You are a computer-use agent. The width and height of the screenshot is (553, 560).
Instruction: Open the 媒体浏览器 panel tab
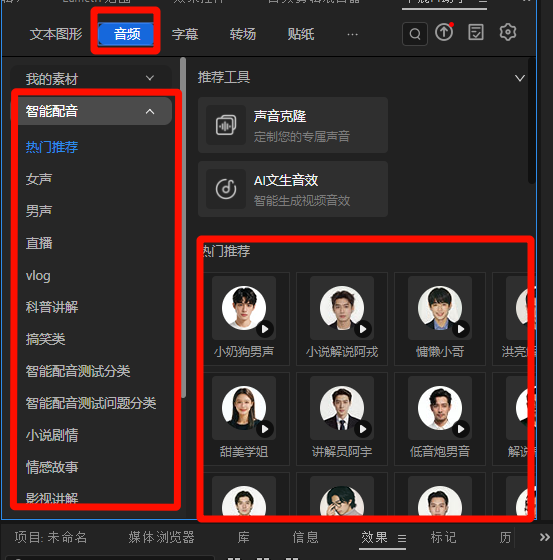[161, 537]
